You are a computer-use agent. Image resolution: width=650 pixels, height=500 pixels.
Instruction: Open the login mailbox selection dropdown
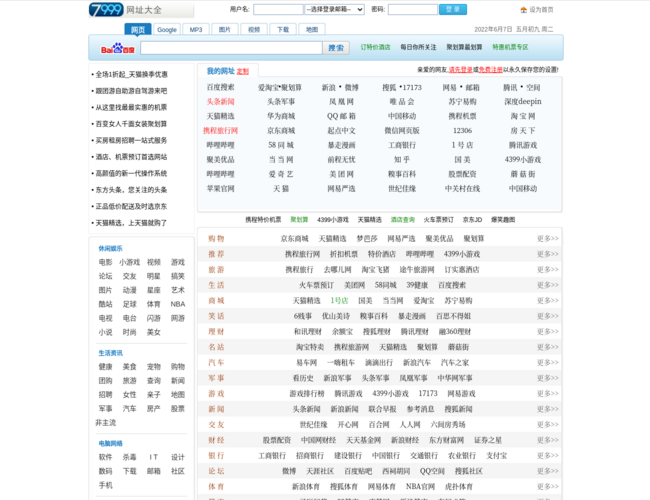coord(334,9)
